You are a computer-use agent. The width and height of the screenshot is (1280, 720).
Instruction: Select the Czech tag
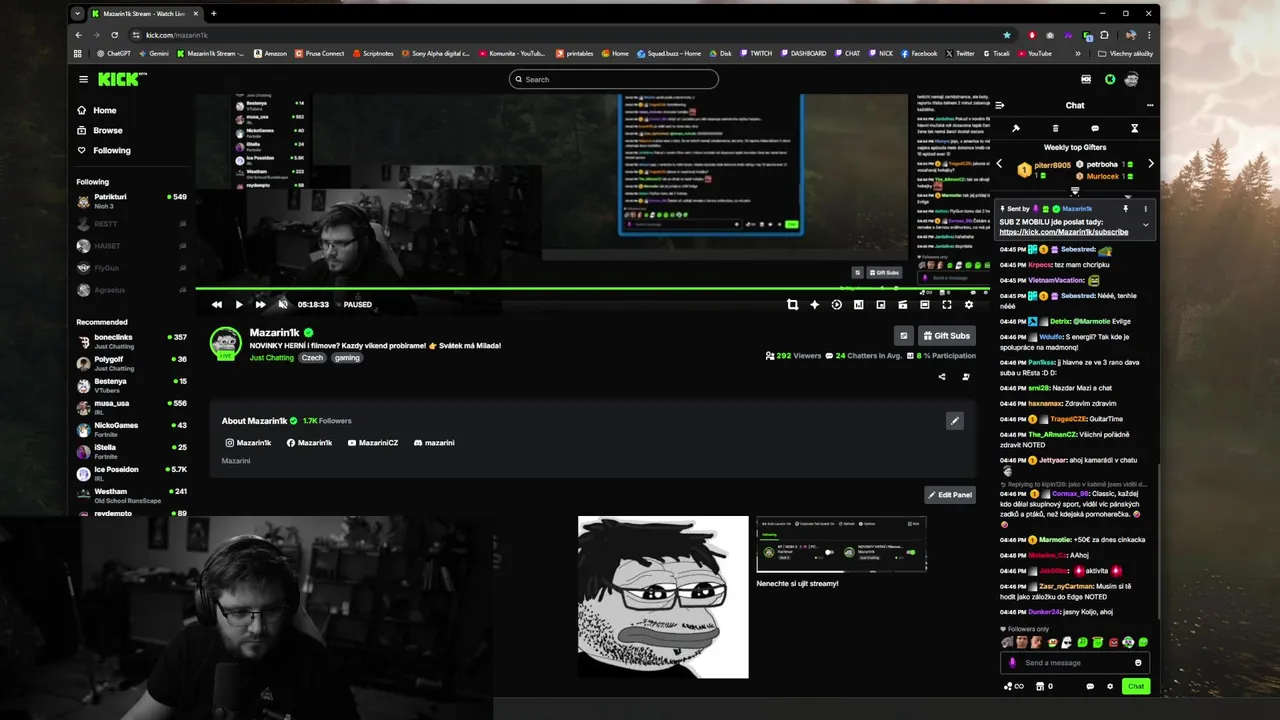click(313, 358)
